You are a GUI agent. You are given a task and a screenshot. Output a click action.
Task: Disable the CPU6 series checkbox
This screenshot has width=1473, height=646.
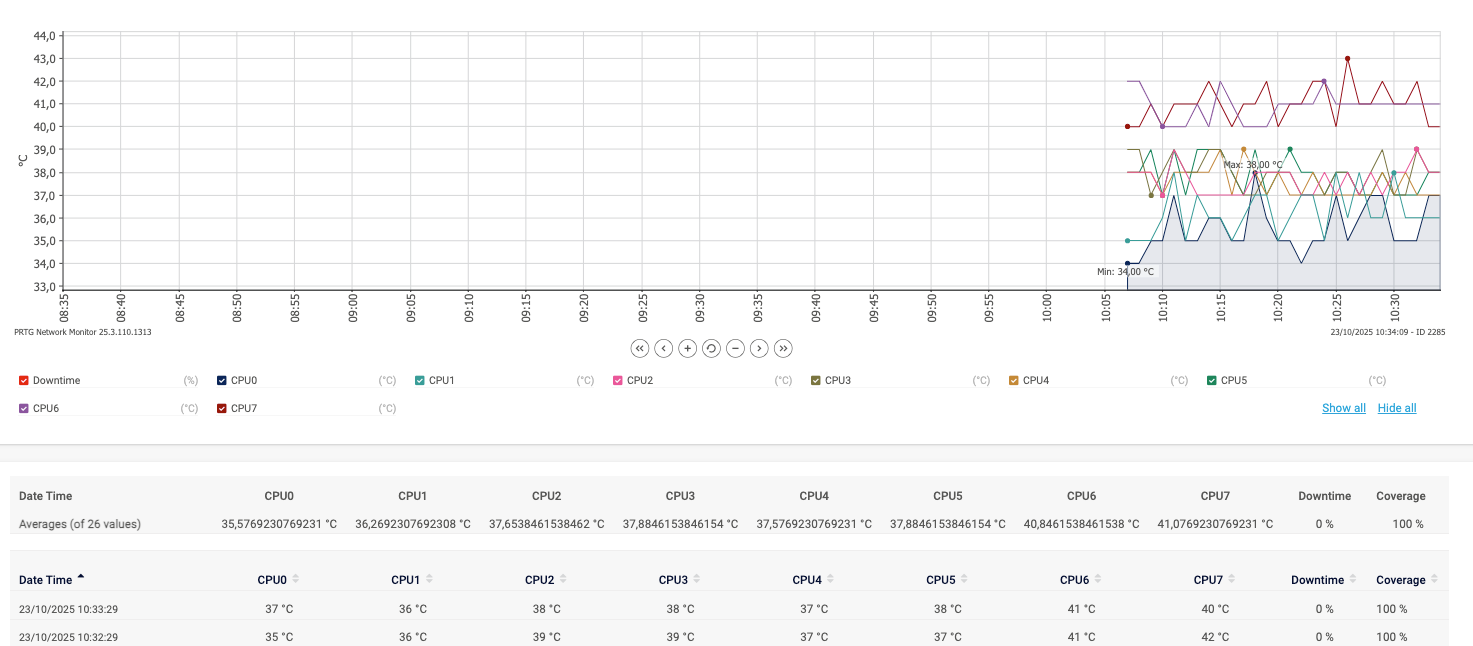click(24, 408)
